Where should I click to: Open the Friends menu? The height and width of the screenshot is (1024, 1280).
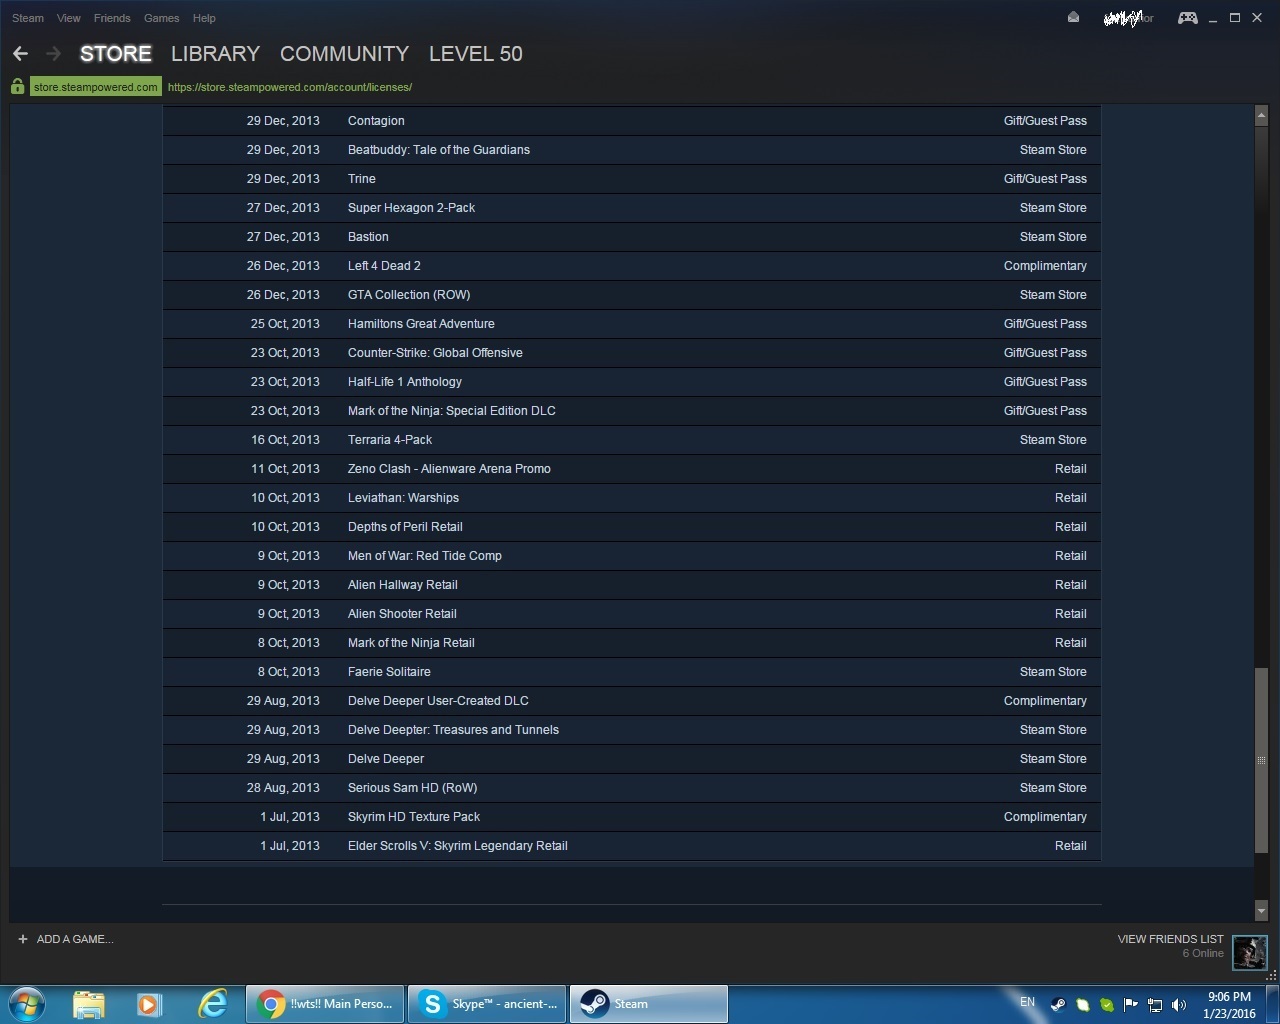click(x=112, y=18)
